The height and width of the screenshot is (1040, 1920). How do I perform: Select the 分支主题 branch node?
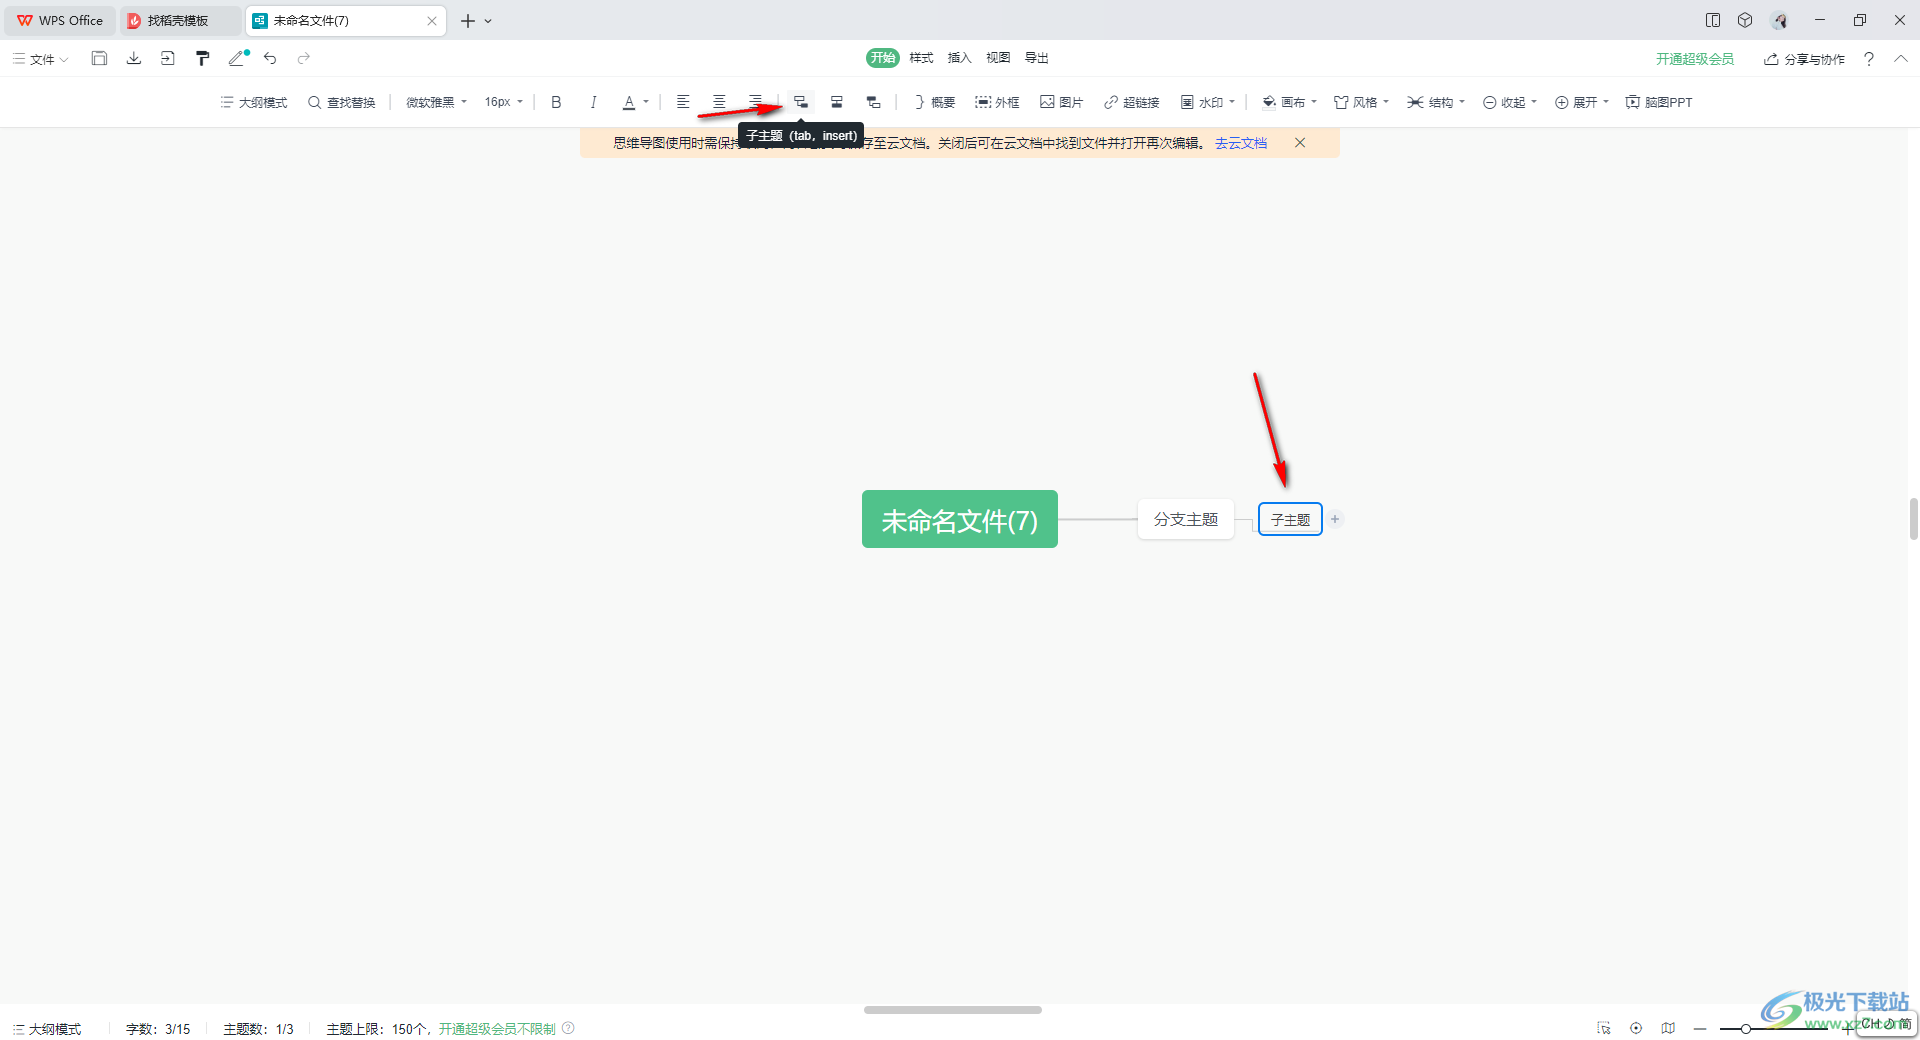[1186, 519]
